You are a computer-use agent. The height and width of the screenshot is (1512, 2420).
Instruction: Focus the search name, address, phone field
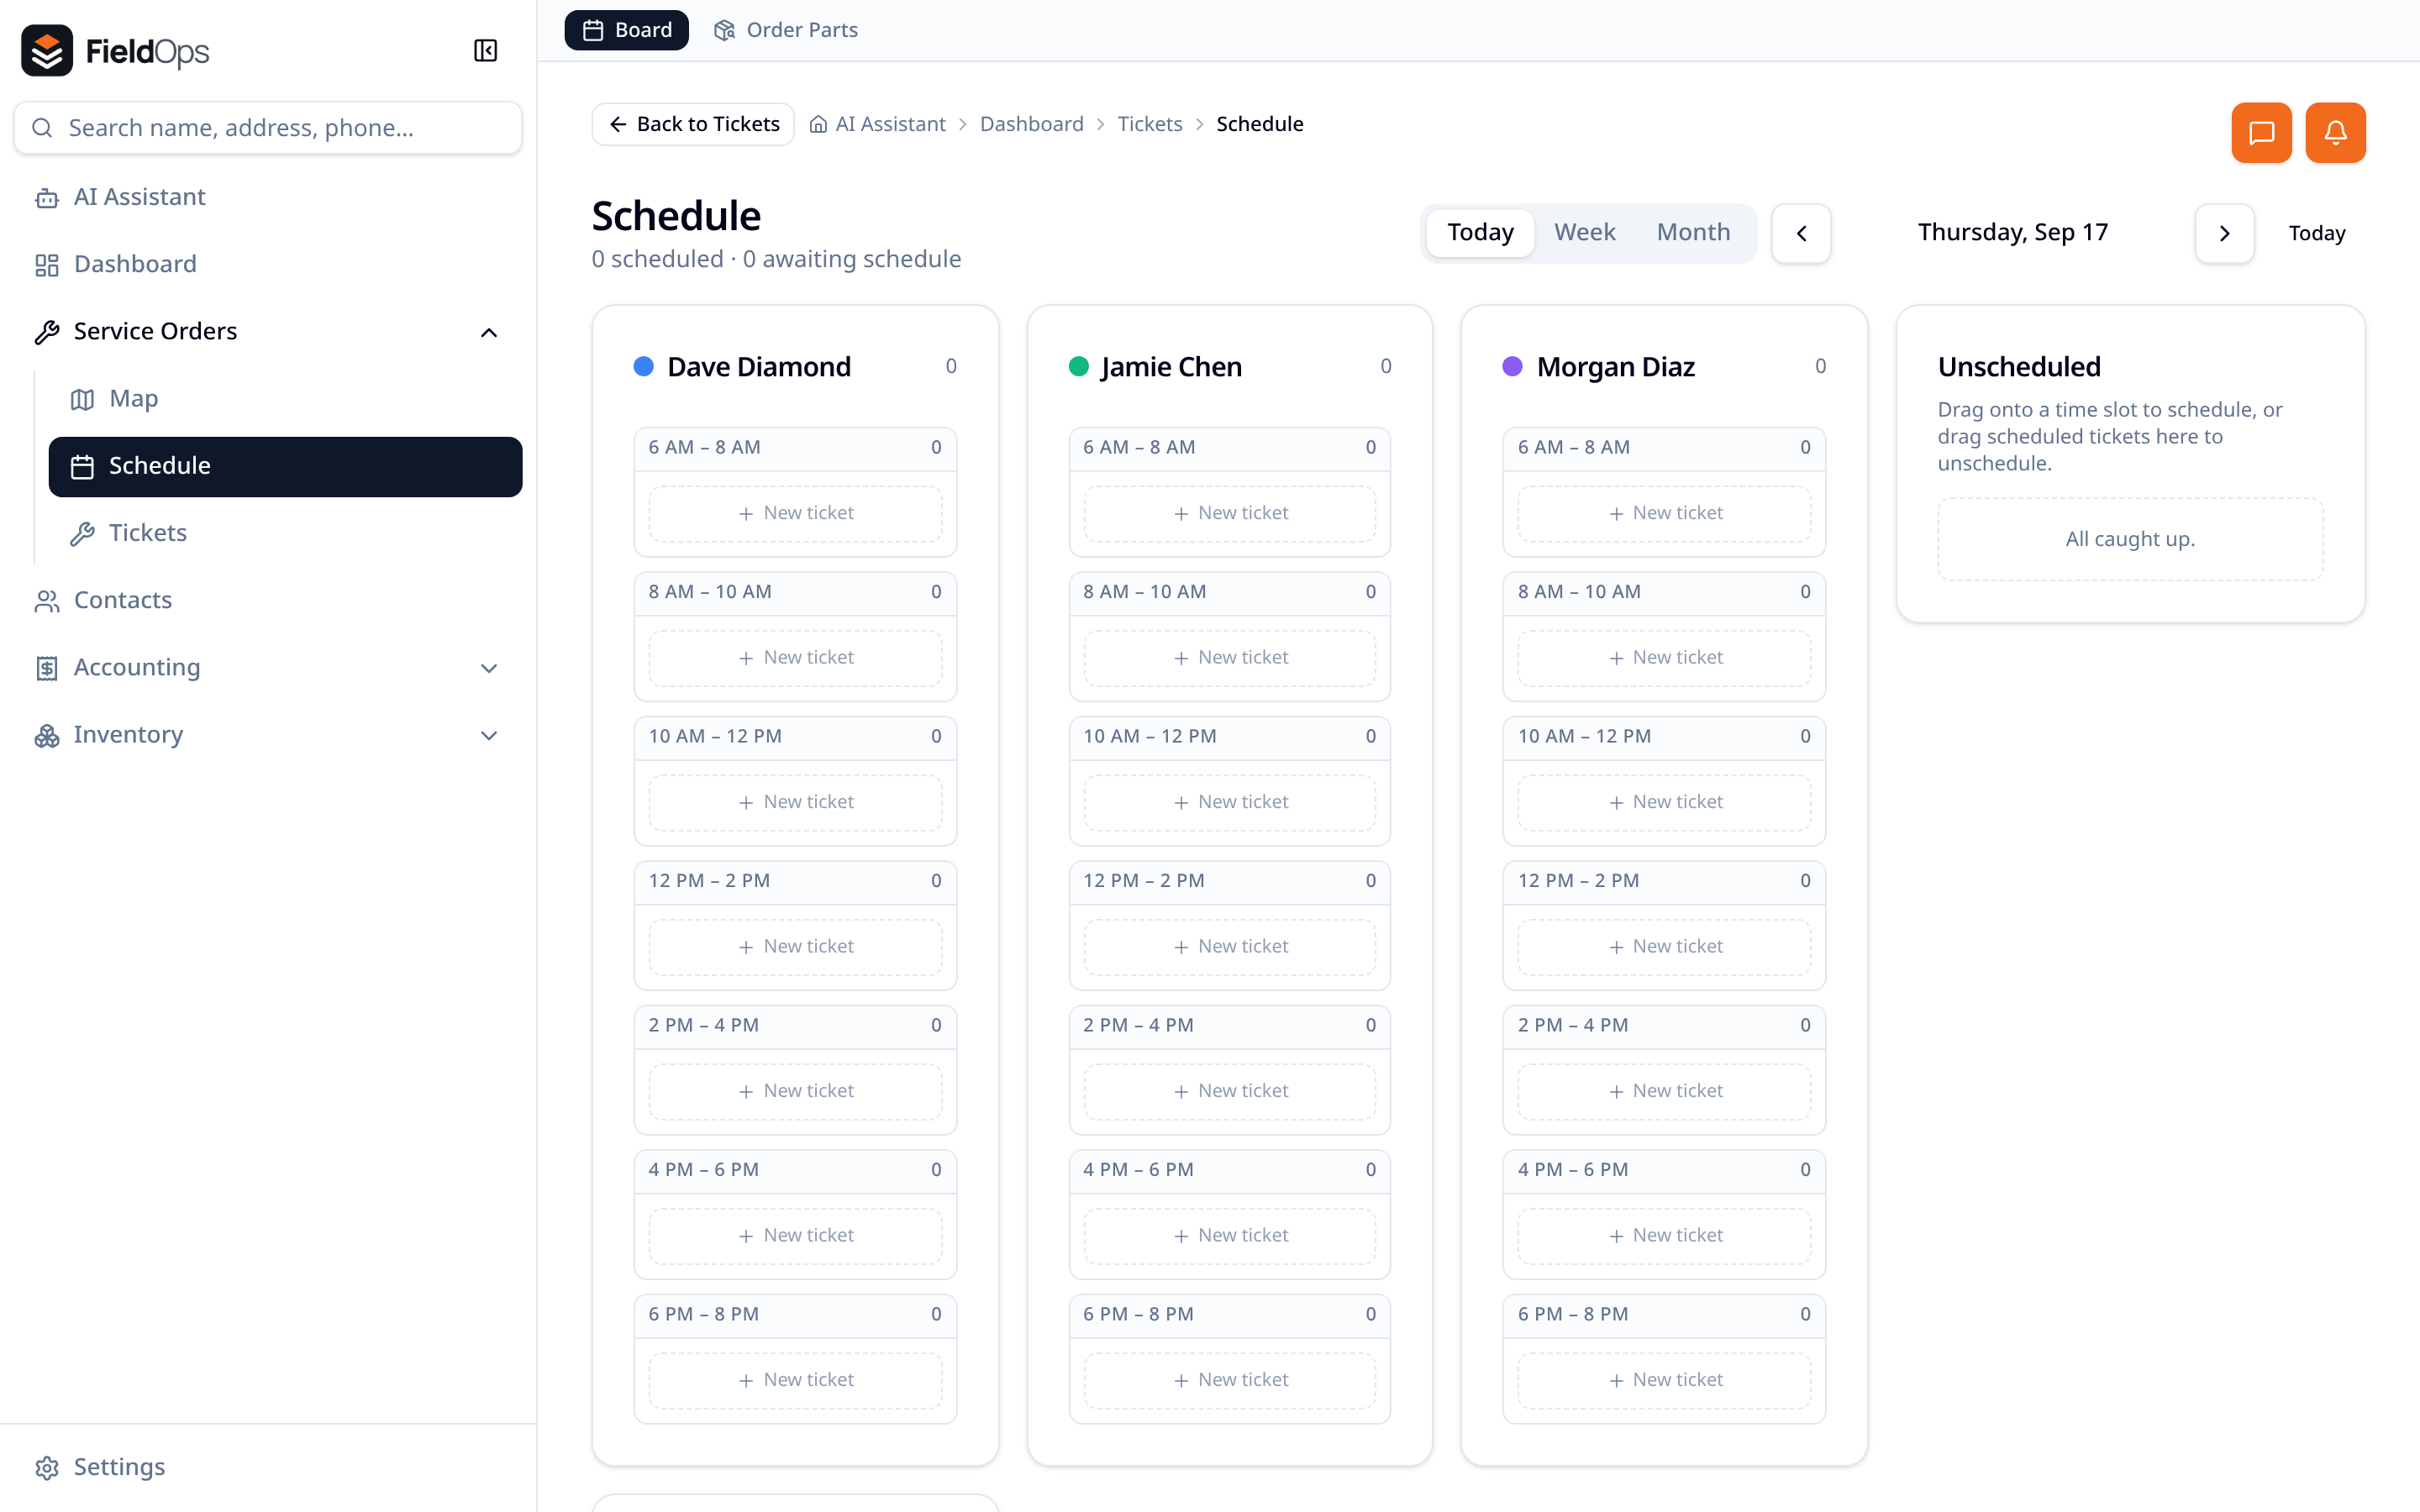pos(268,128)
